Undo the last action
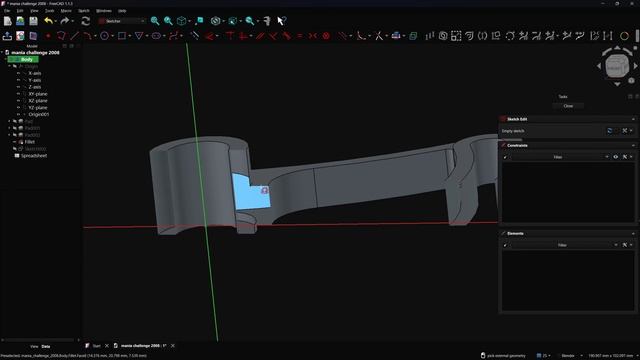 click(x=49, y=21)
